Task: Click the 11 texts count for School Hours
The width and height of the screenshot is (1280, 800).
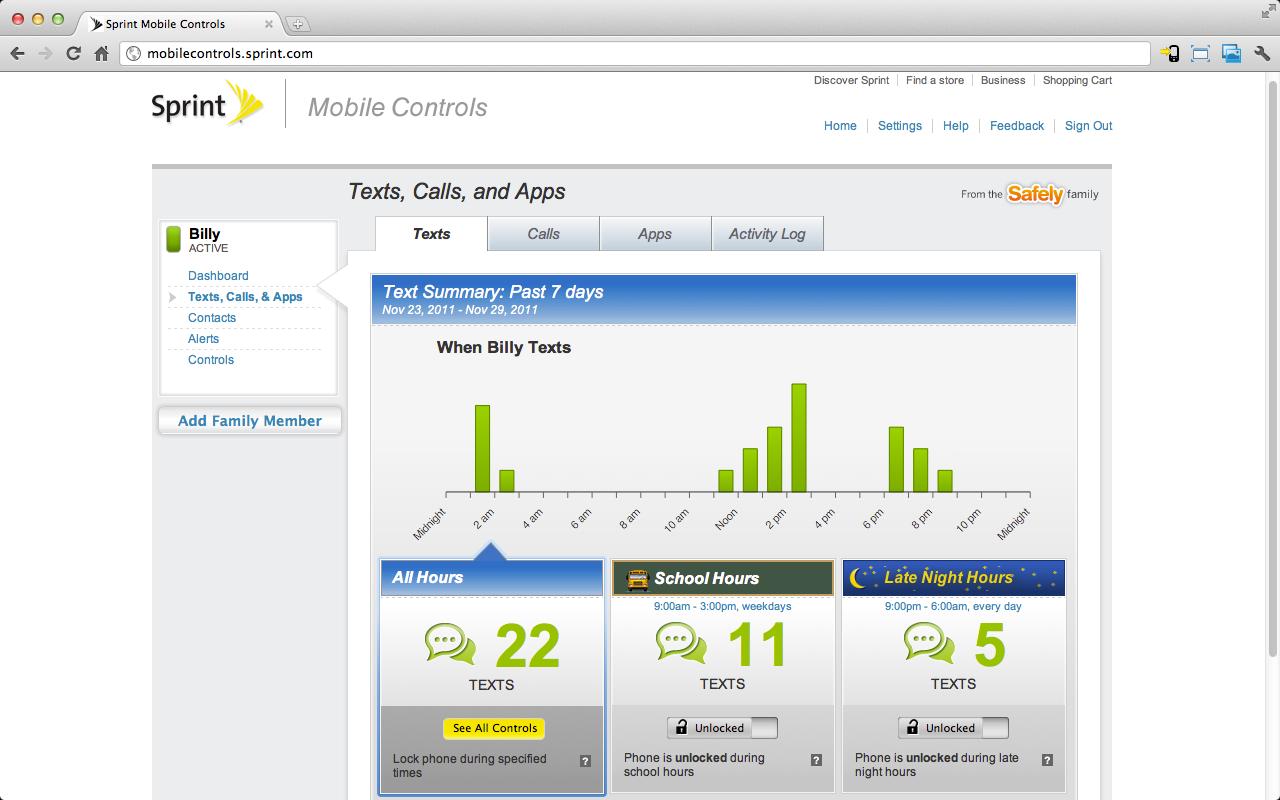Action: [757, 645]
